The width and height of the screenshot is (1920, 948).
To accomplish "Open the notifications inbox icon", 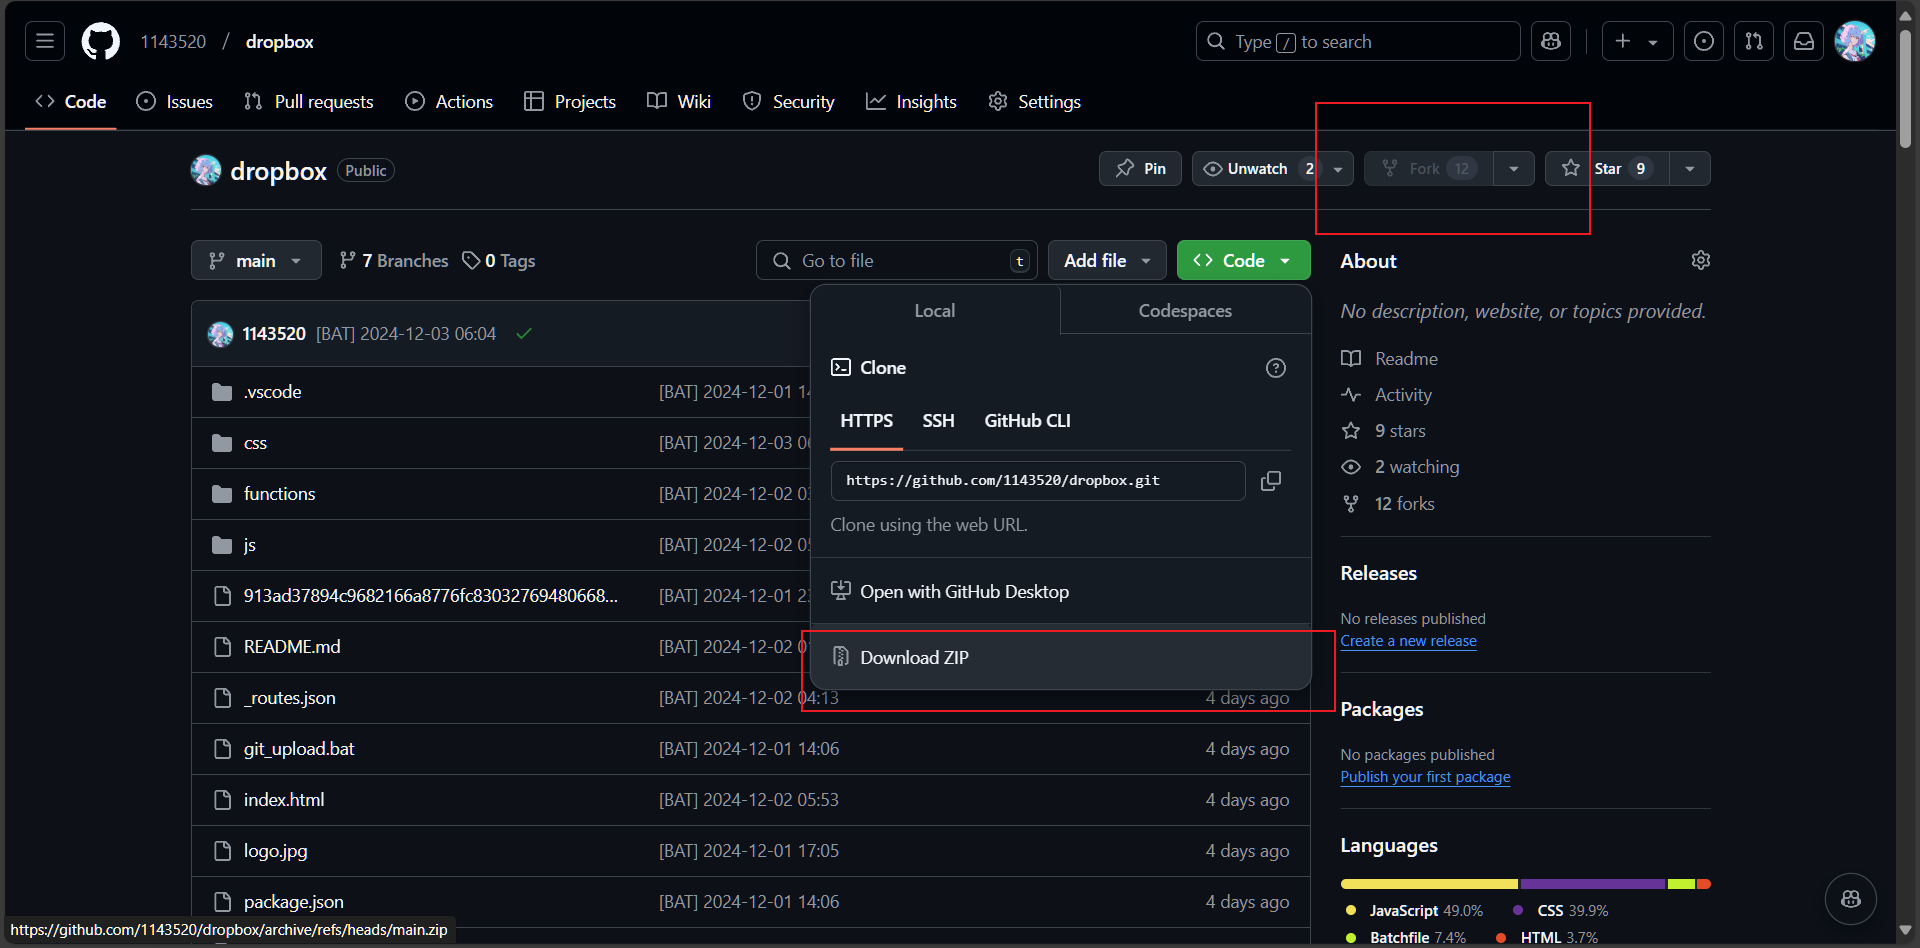I will [1804, 41].
